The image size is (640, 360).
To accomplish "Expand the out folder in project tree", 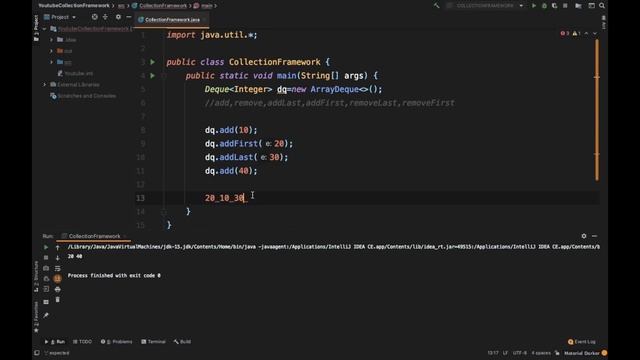I will point(51,51).
